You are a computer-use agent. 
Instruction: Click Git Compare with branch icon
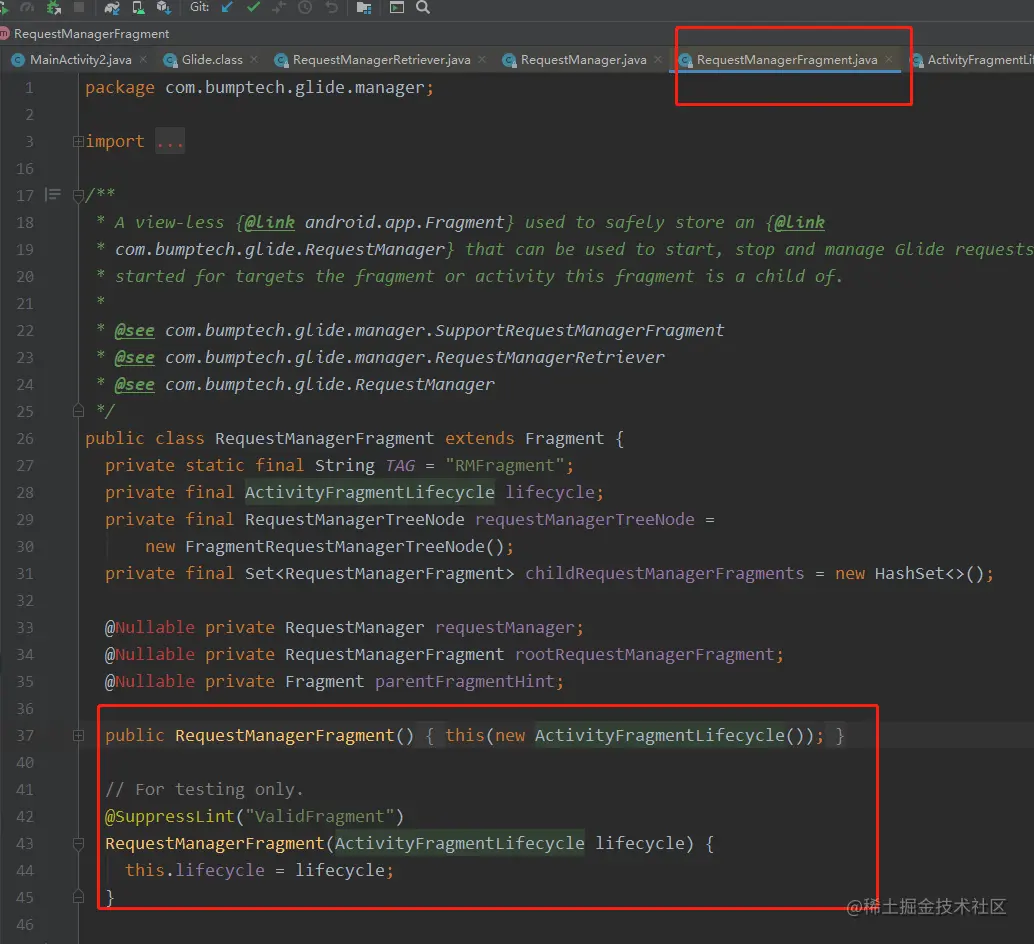279,7
